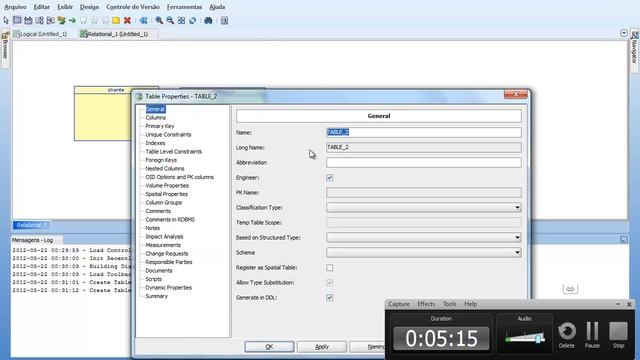The width and height of the screenshot is (640, 360).
Task: Select Summary in the properties tree
Action: (156, 296)
